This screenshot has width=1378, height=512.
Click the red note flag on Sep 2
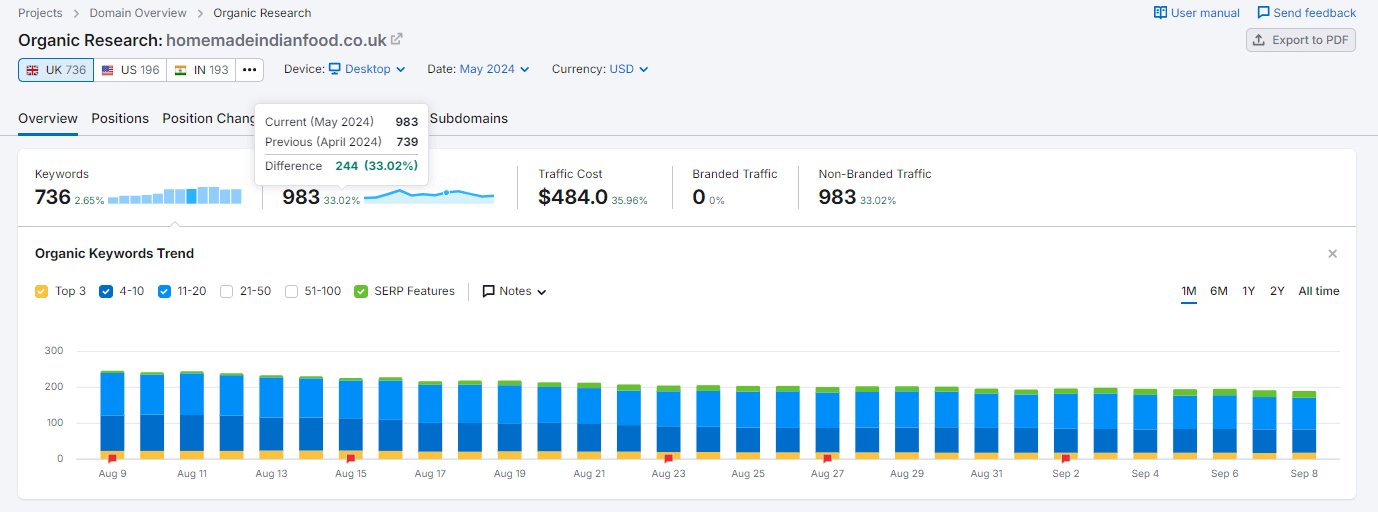click(x=1065, y=459)
